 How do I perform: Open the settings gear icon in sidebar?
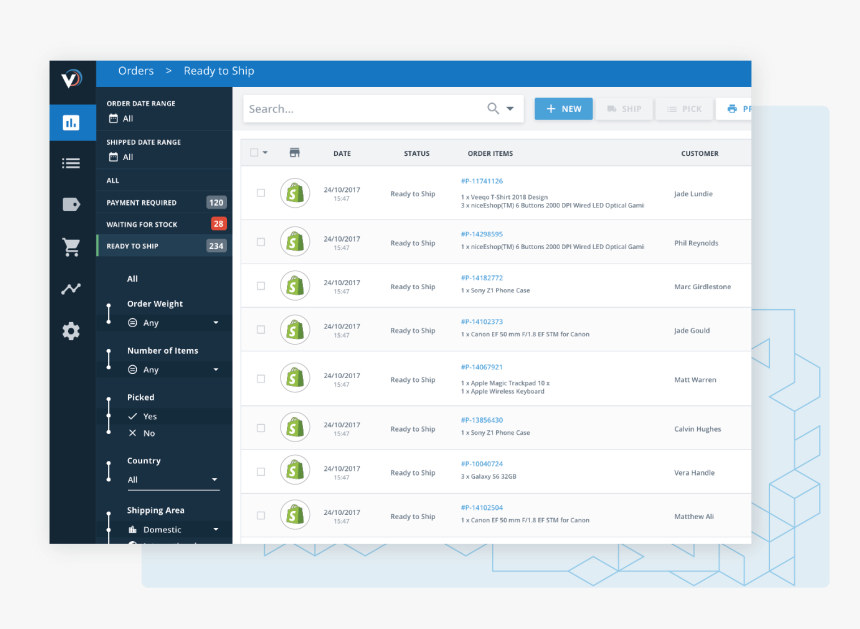(x=71, y=331)
